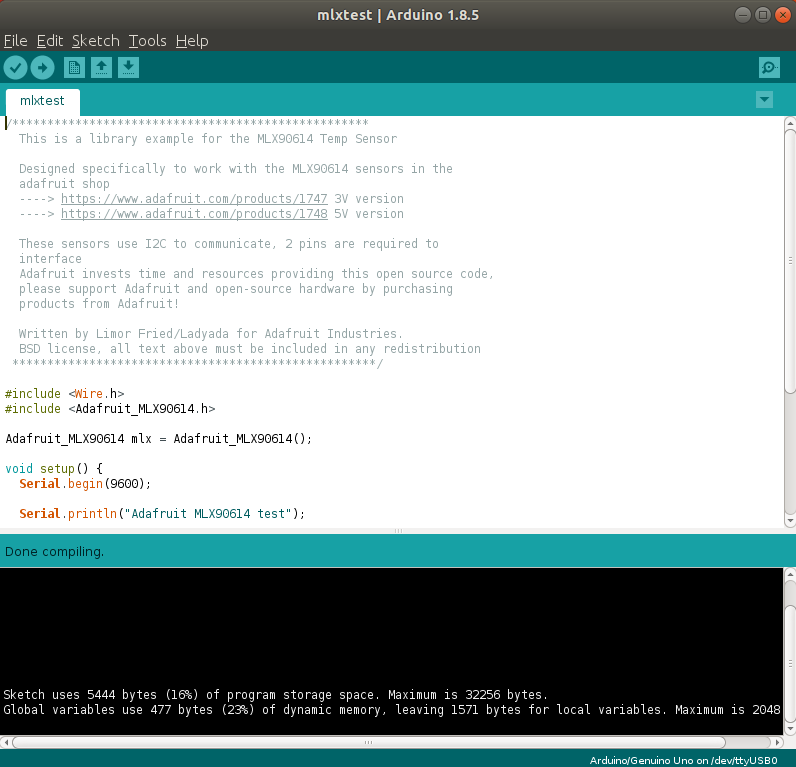Click 'Sketch uses 5444 bytes' console line
The height and width of the screenshot is (767, 796).
[276, 694]
